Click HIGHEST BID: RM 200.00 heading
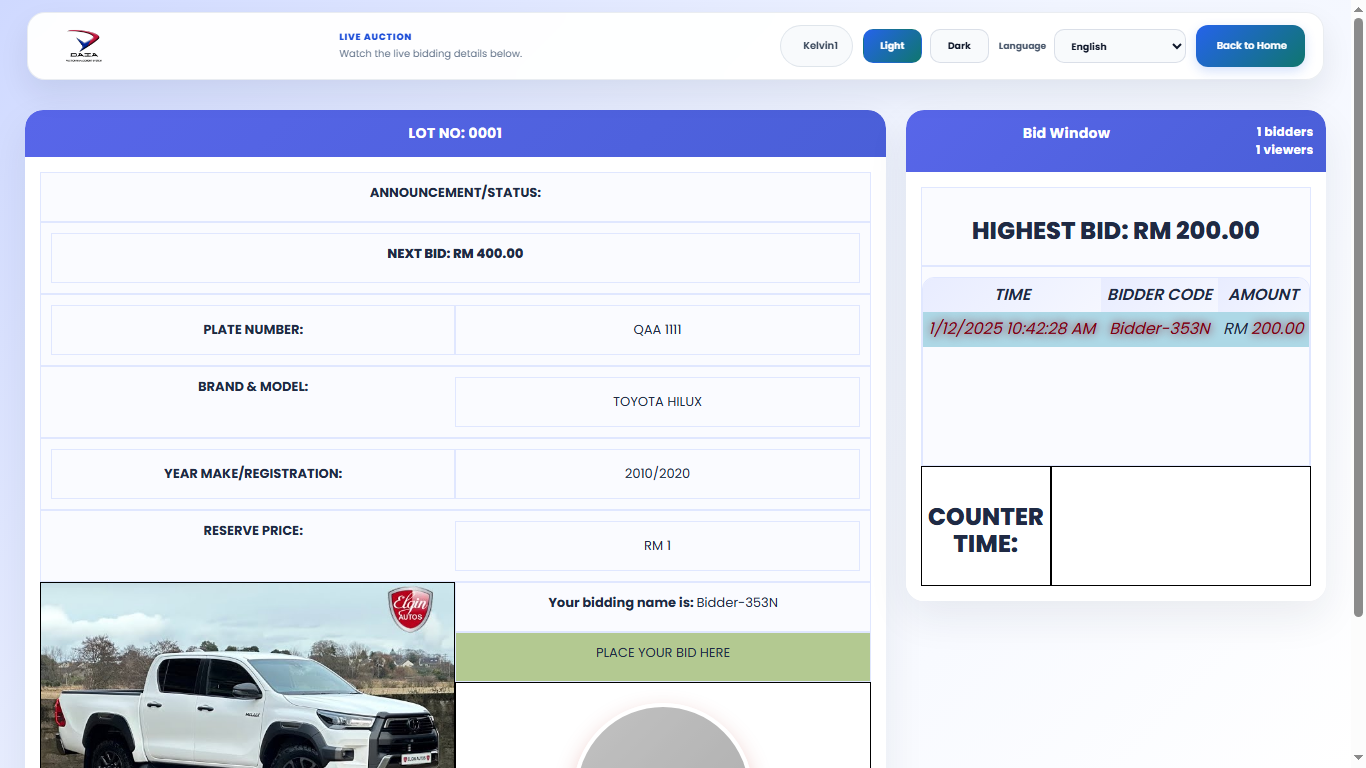This screenshot has width=1366, height=768. coord(1116,231)
